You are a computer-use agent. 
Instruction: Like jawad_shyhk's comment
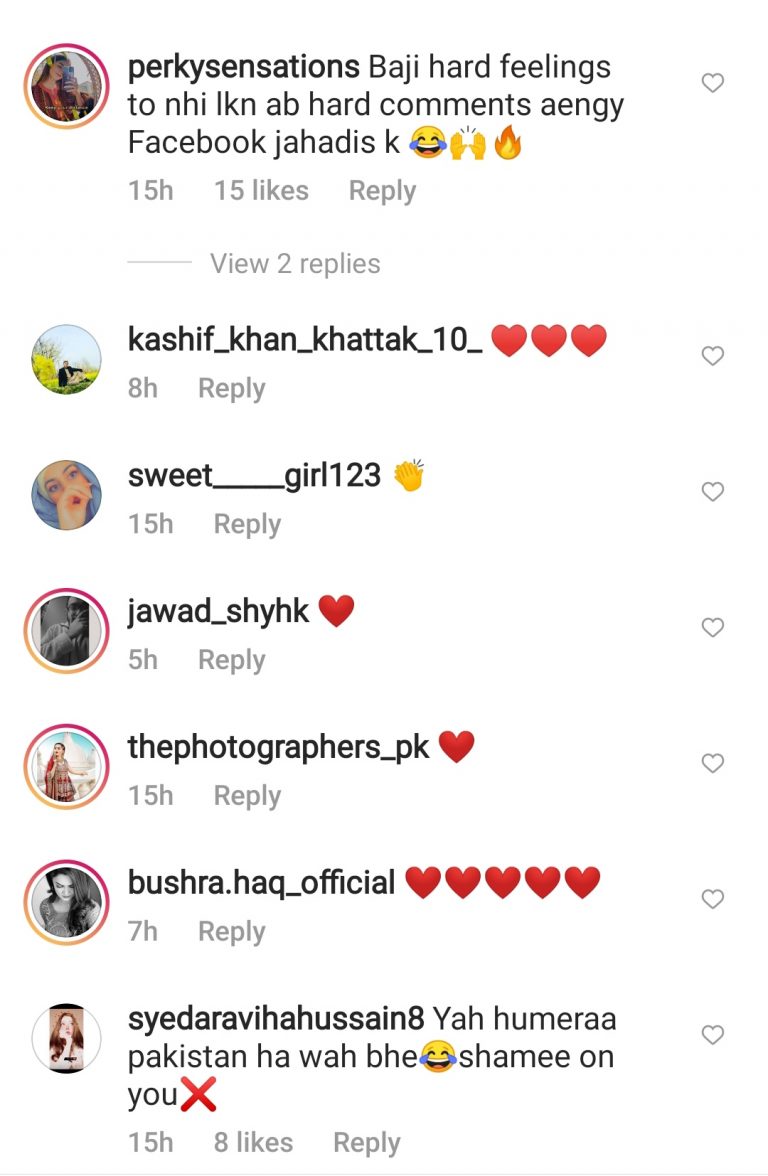coord(712,627)
